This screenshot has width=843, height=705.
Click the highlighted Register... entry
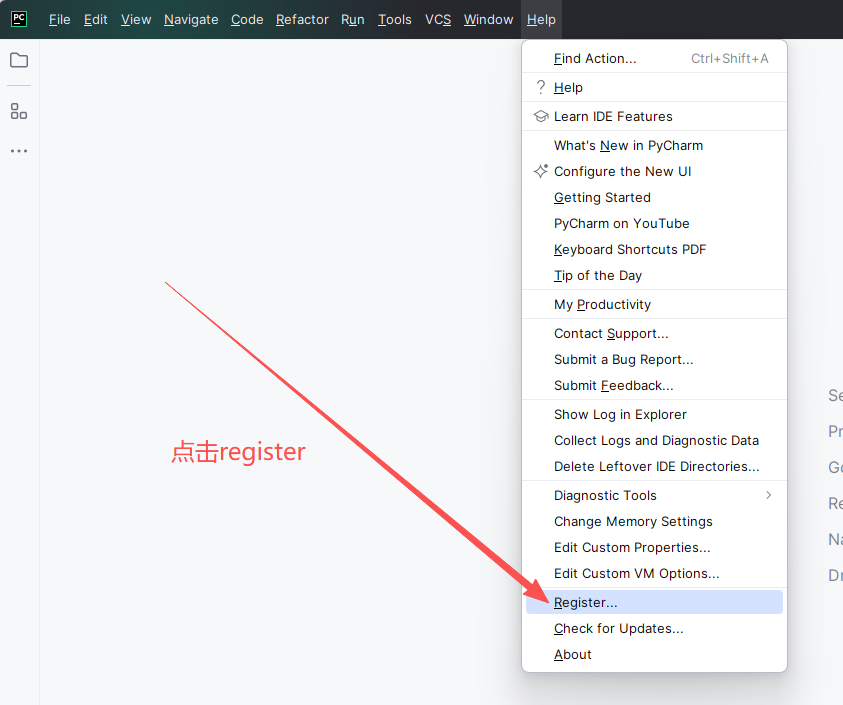tap(654, 602)
